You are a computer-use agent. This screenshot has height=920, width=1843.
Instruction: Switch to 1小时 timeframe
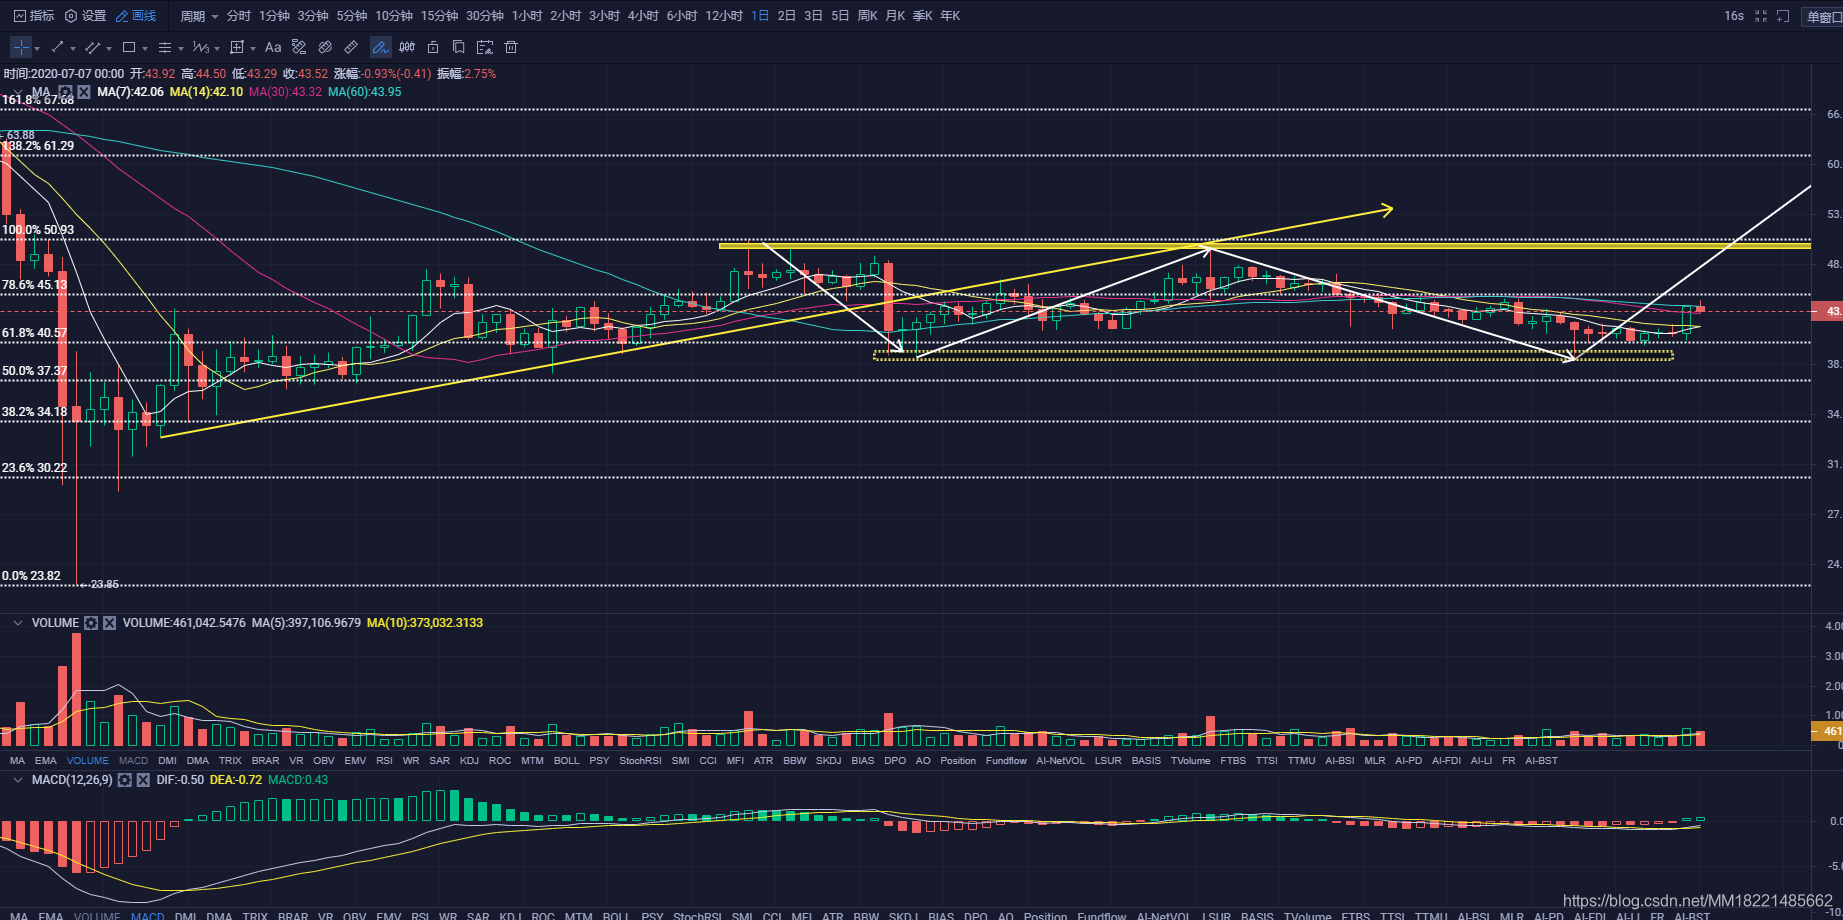(527, 16)
